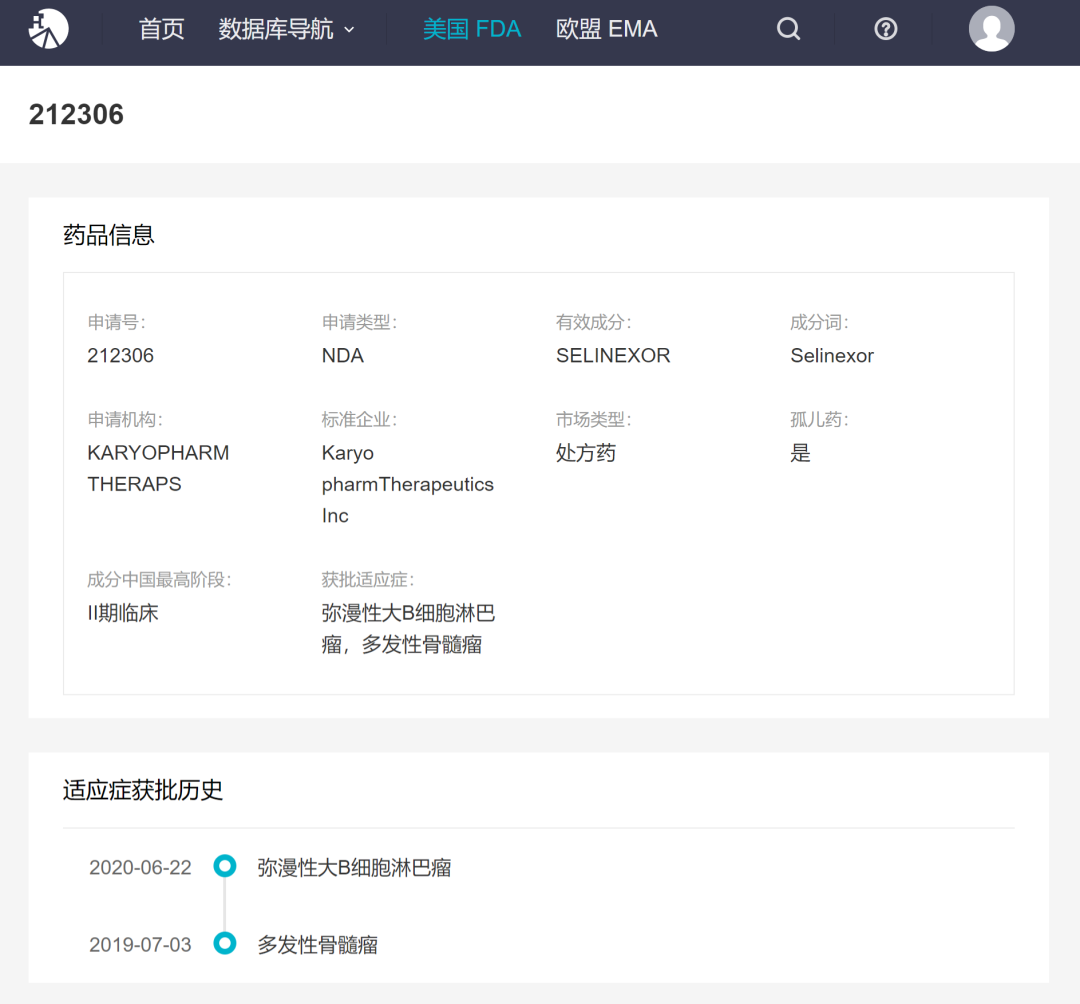Click the application type value NDA
The height and width of the screenshot is (1004, 1080).
click(x=342, y=355)
